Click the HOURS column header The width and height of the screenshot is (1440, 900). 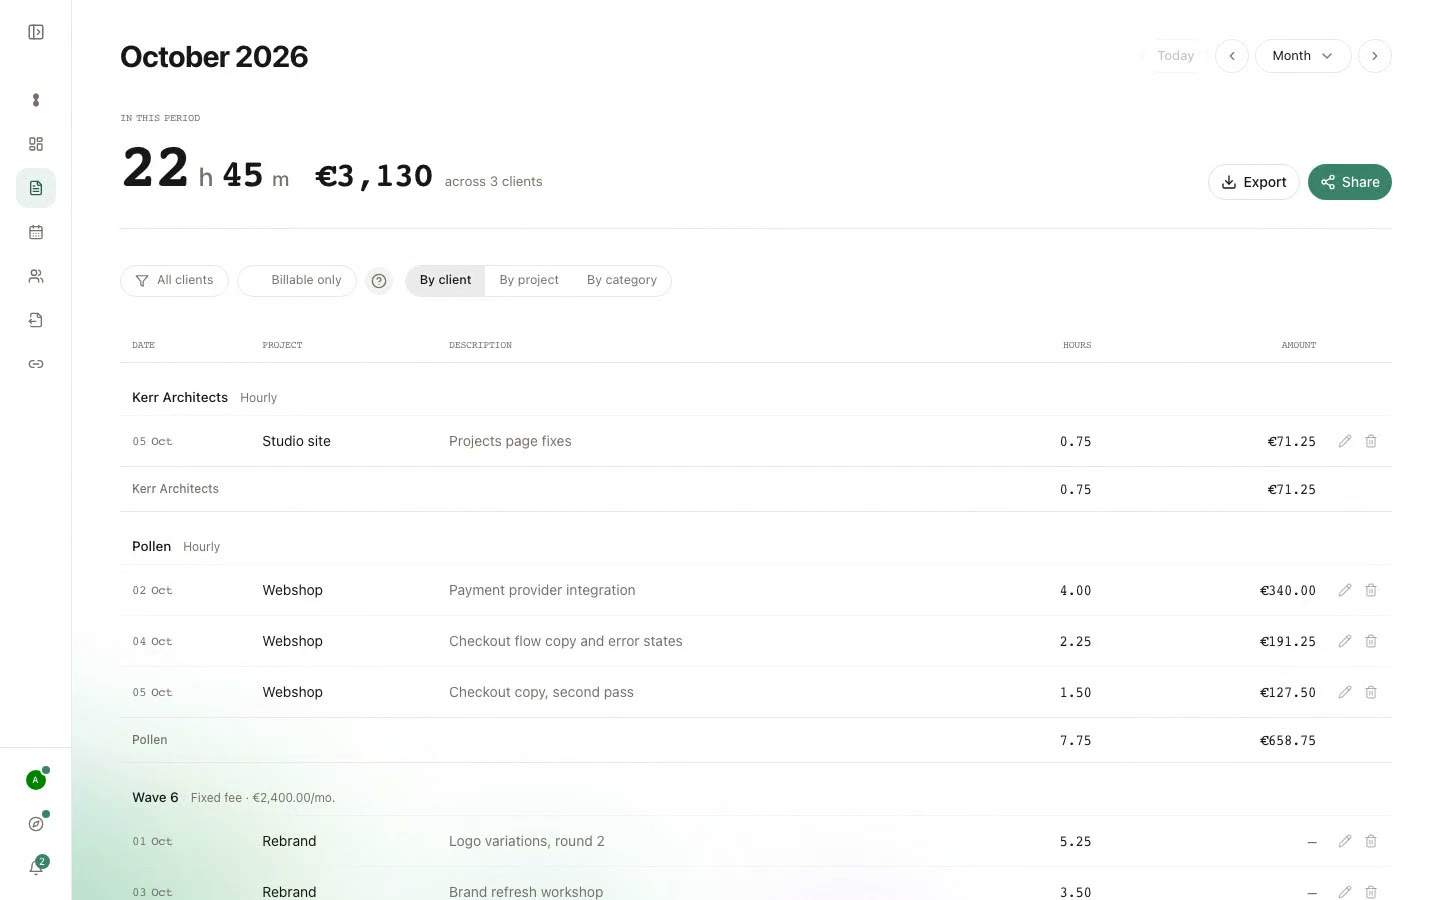[x=1077, y=345]
